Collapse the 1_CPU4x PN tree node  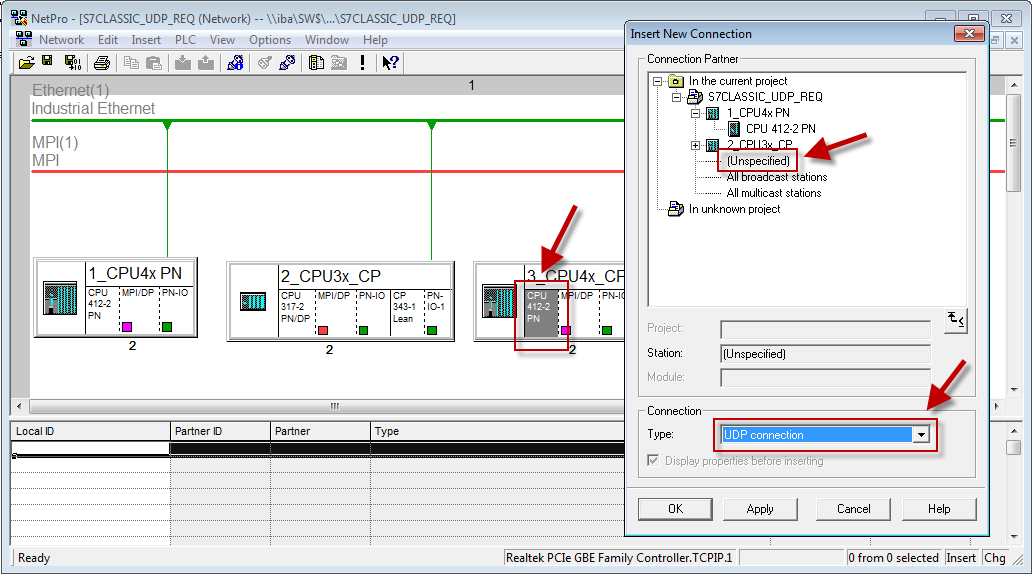tap(696, 113)
